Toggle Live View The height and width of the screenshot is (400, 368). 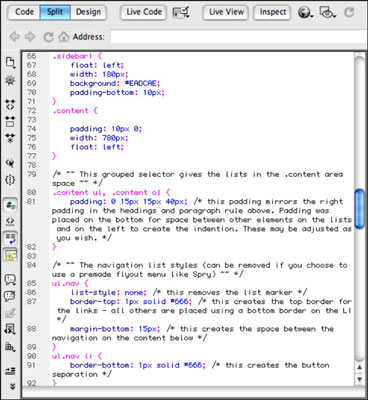[226, 12]
